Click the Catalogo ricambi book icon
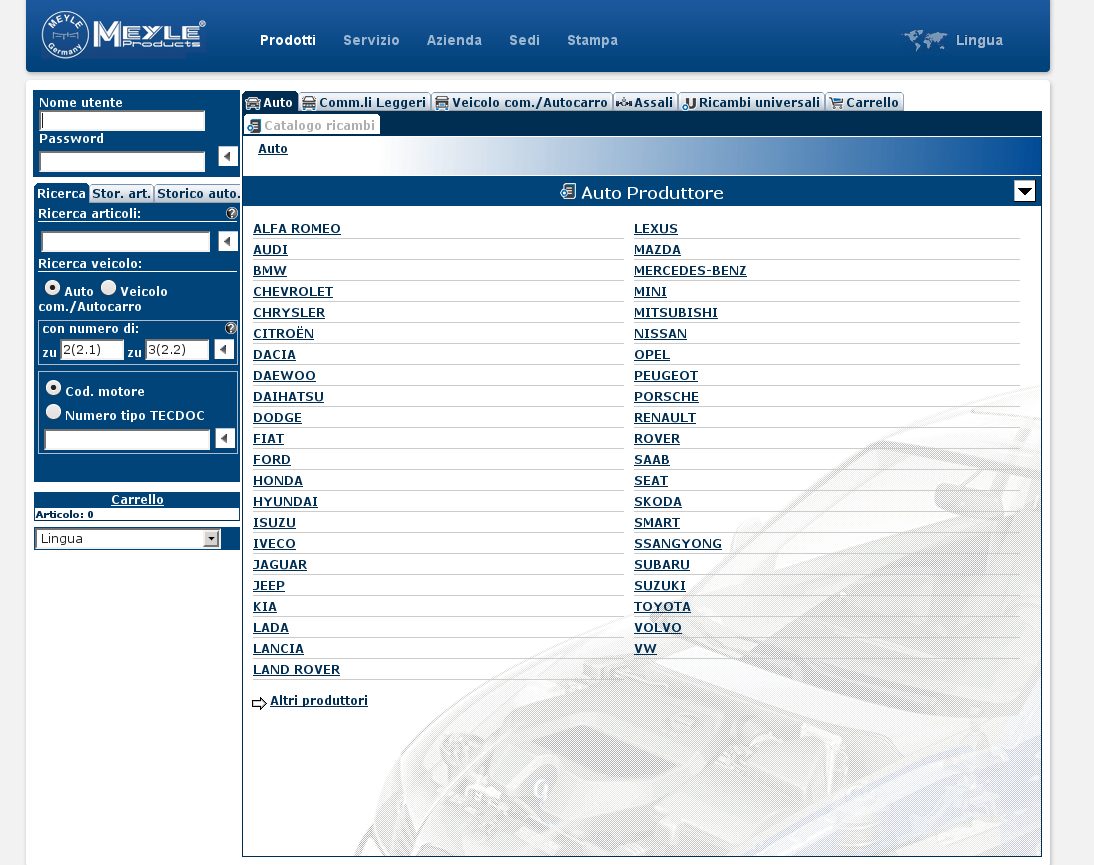This screenshot has width=1094, height=865. coord(254,126)
